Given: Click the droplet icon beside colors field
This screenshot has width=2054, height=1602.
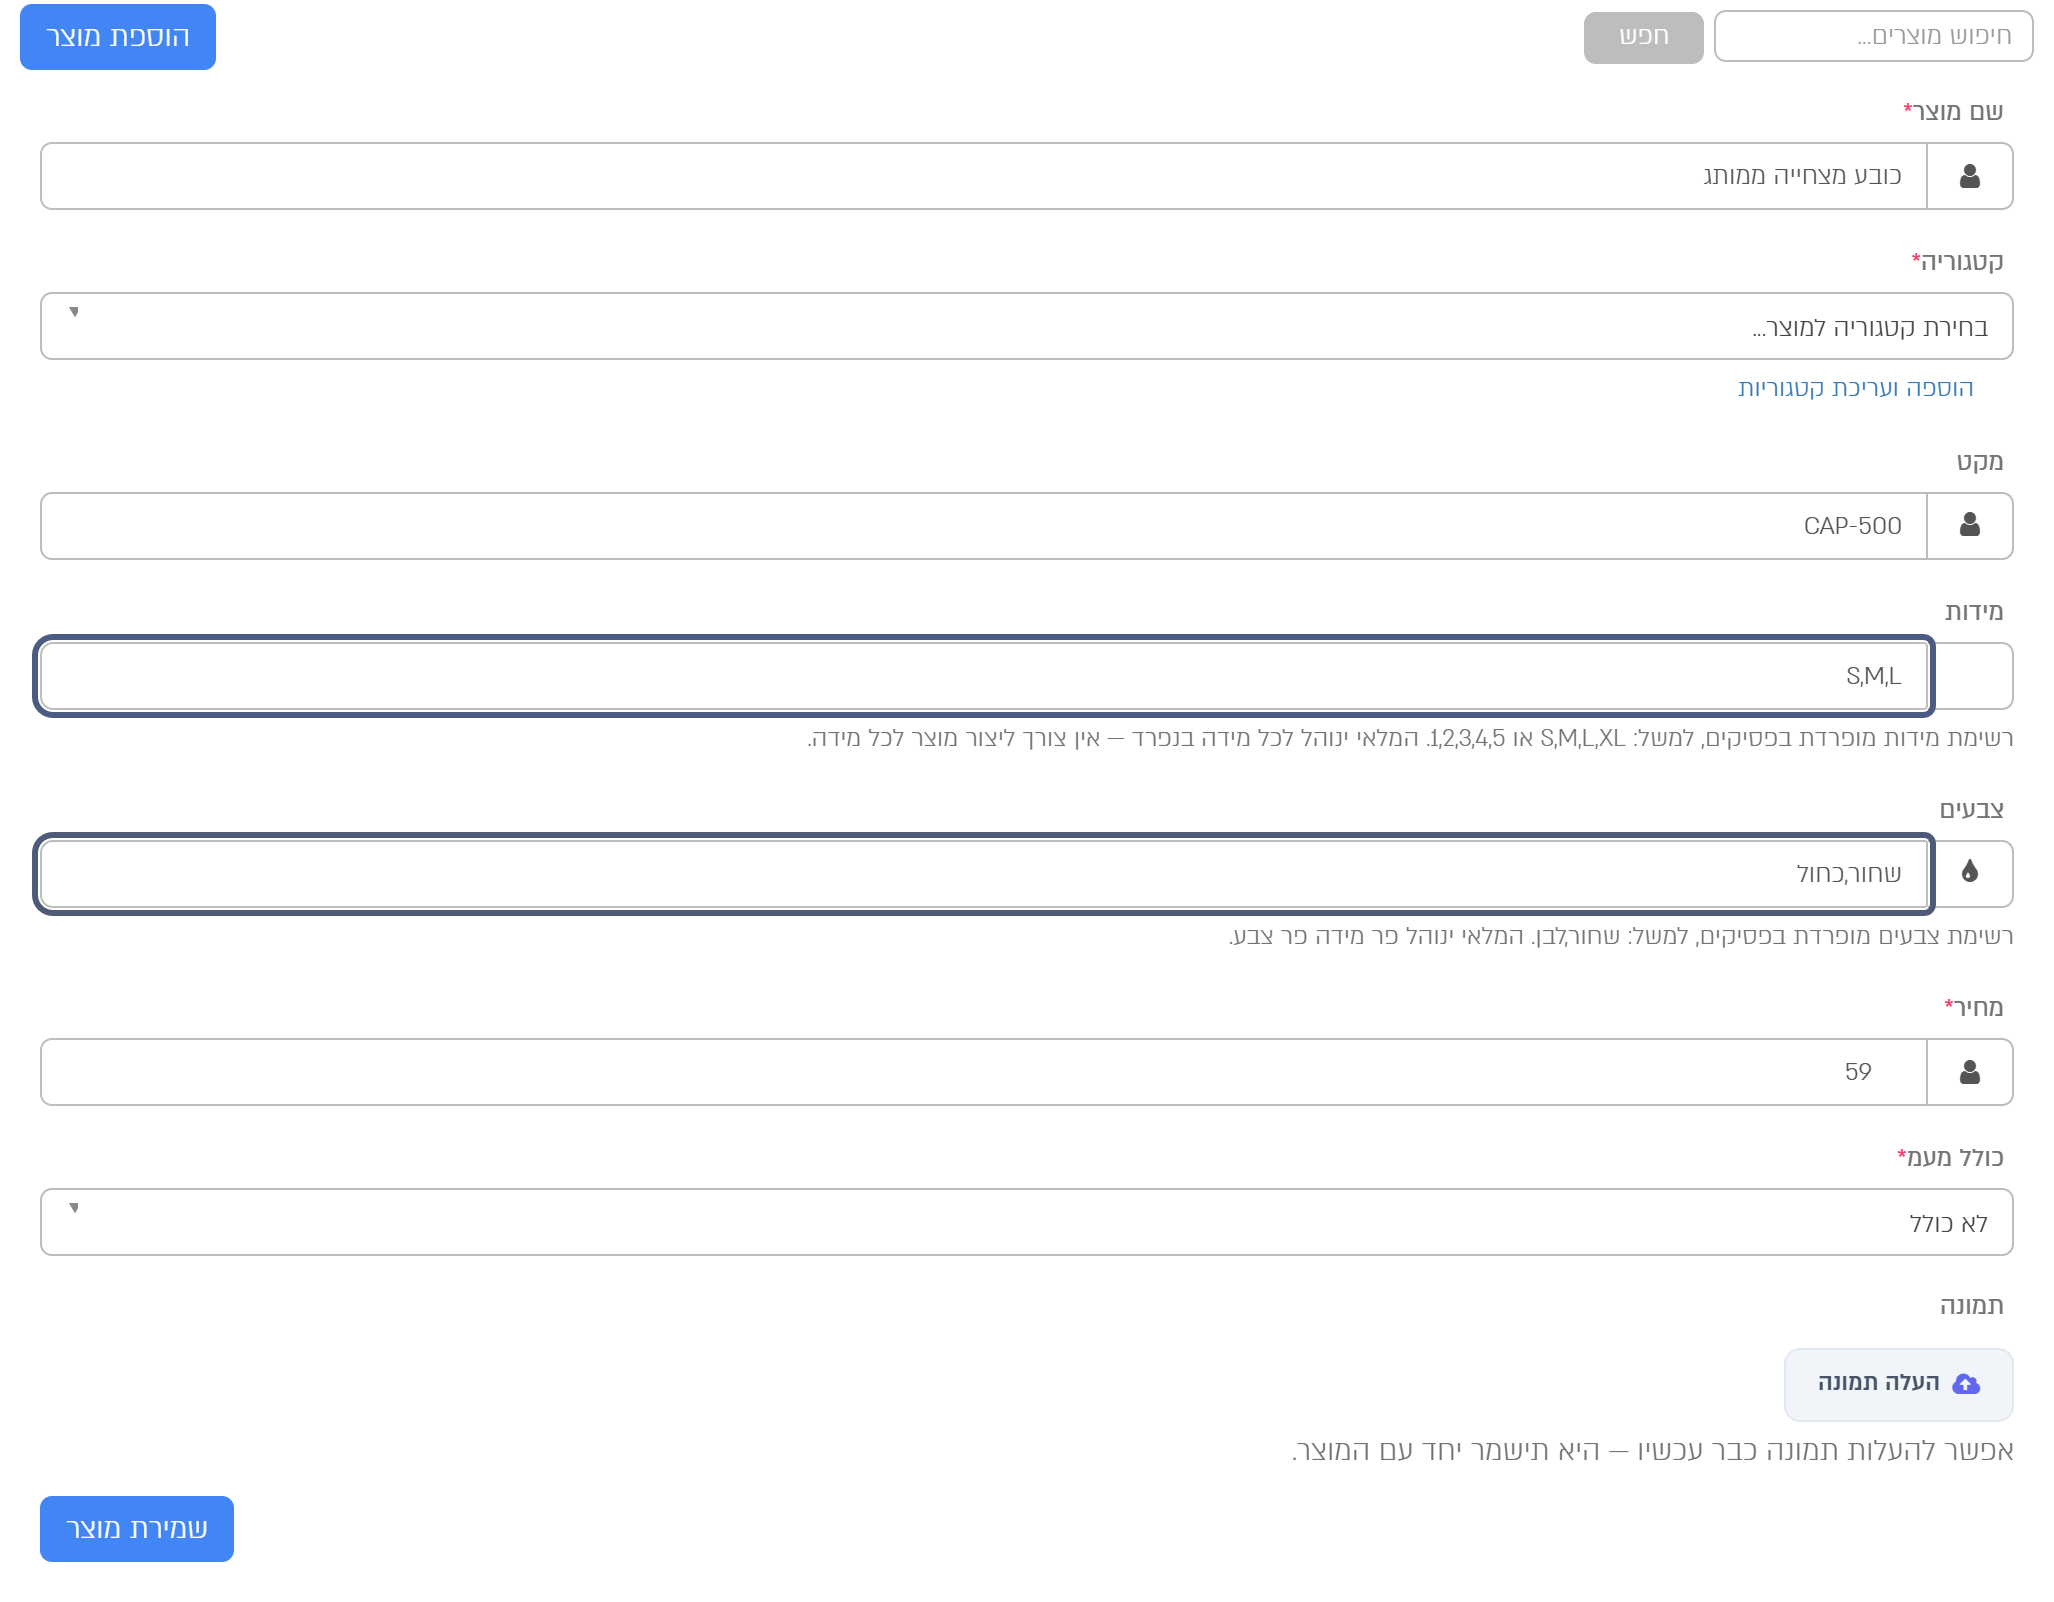Looking at the screenshot, I should click(x=1969, y=871).
